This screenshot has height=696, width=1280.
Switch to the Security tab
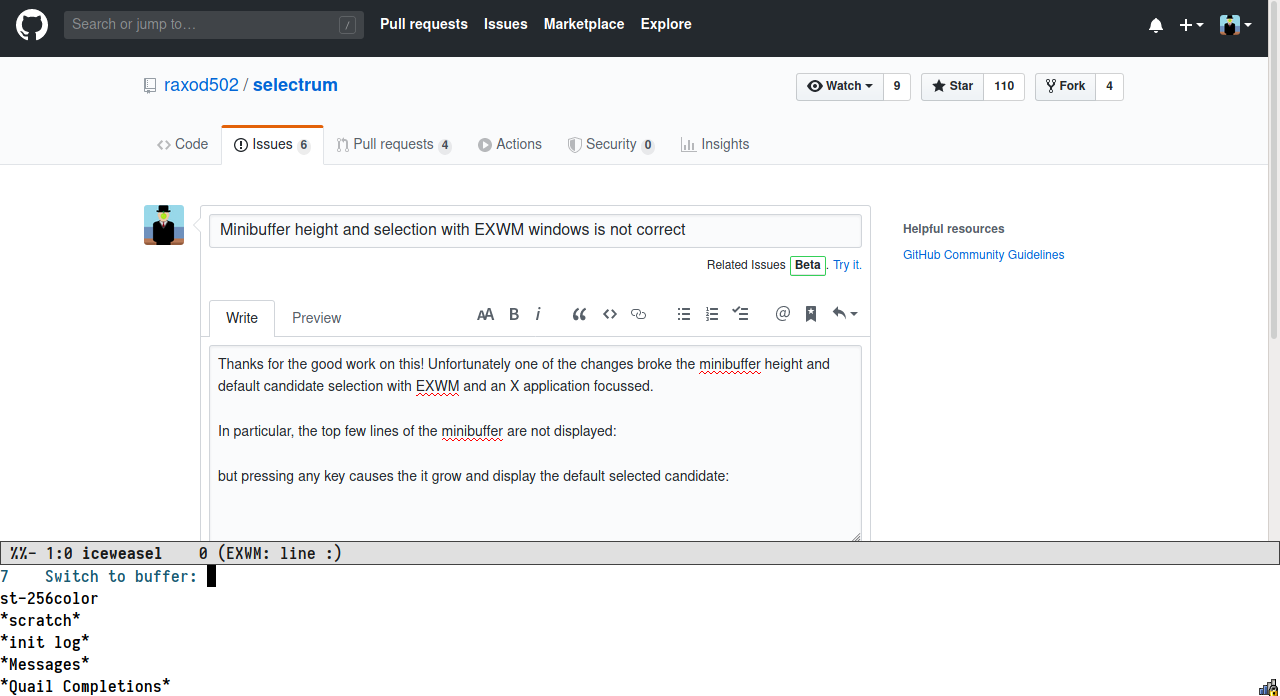click(x=611, y=144)
